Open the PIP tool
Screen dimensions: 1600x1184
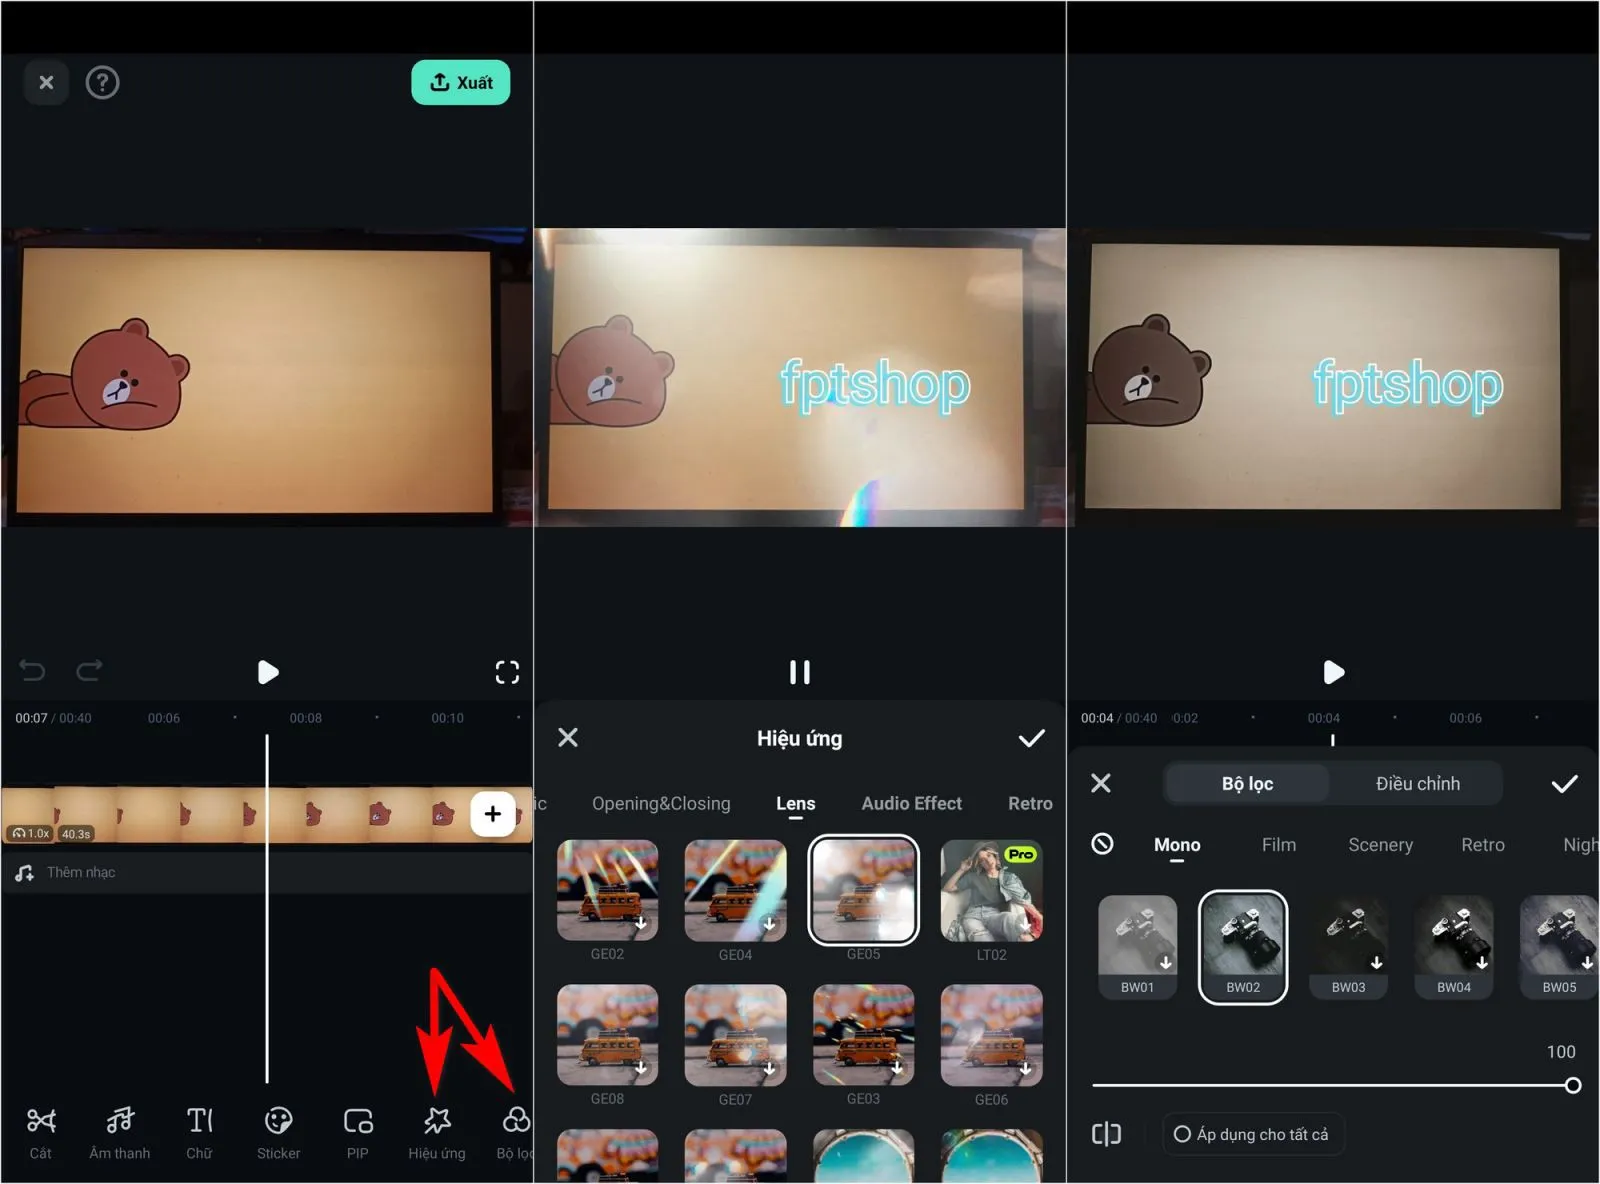tap(358, 1133)
